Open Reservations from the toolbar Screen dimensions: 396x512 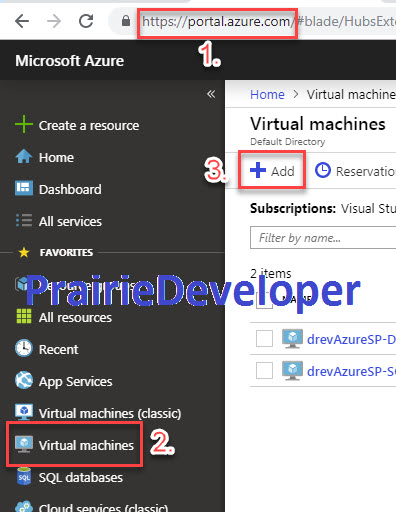tap(366, 171)
